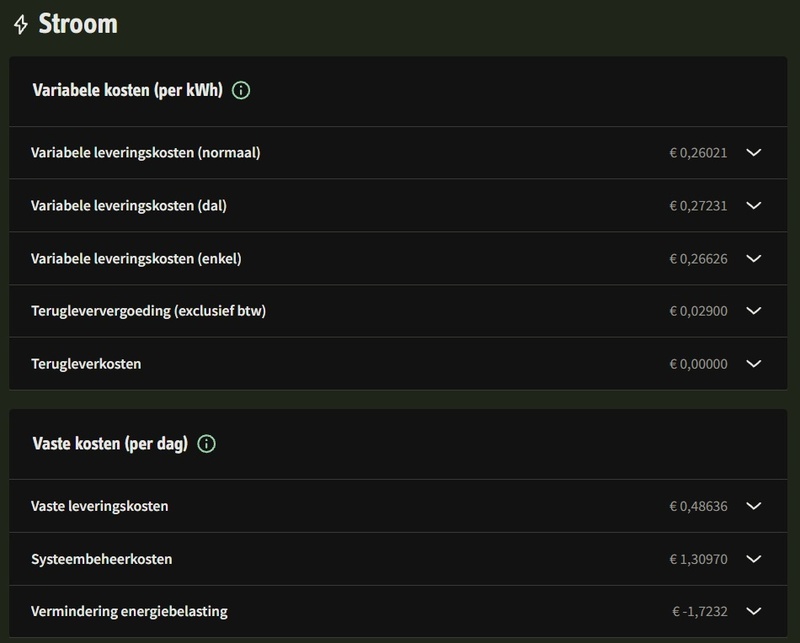Click the lightning bolt icon beside Stroom
Image resolution: width=800 pixels, height=643 pixels.
[21, 24]
